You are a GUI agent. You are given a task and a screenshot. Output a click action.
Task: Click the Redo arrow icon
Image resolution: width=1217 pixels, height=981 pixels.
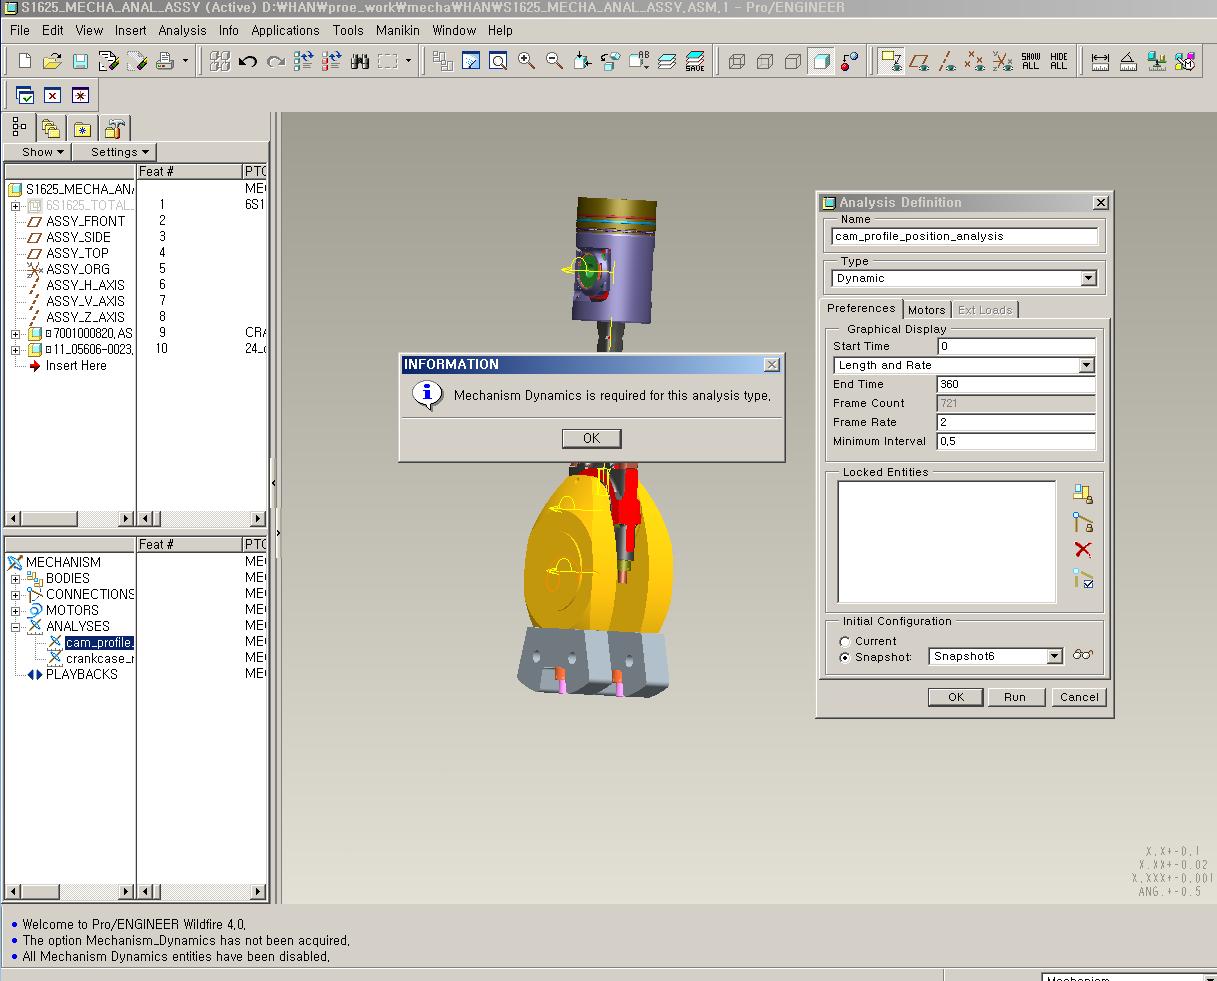276,62
